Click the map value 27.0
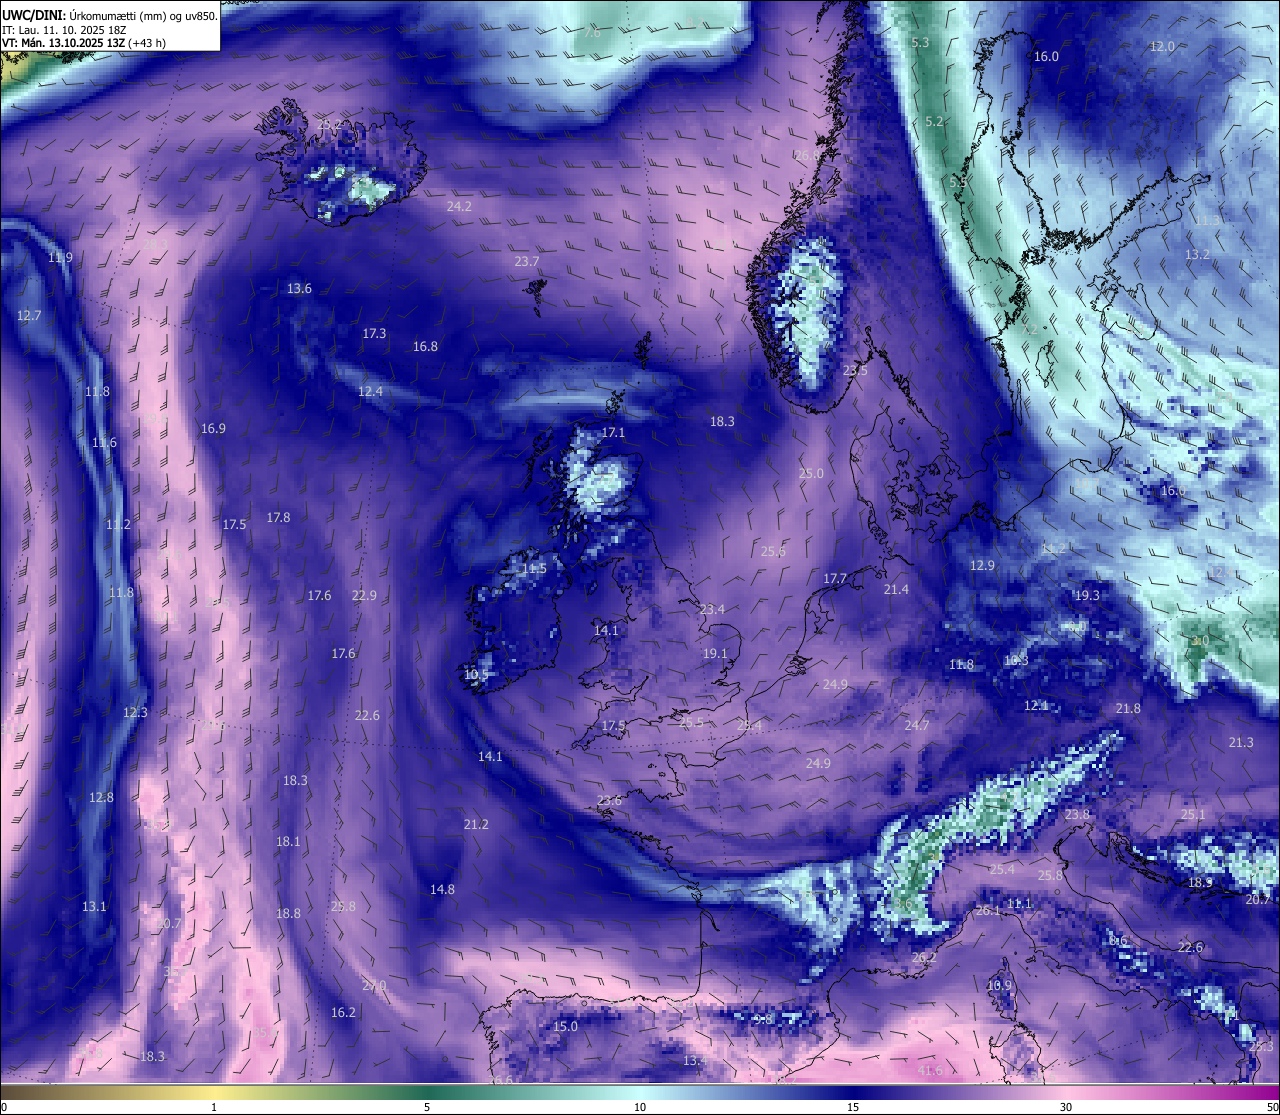Viewport: 1280px width, 1115px height. click(x=374, y=985)
